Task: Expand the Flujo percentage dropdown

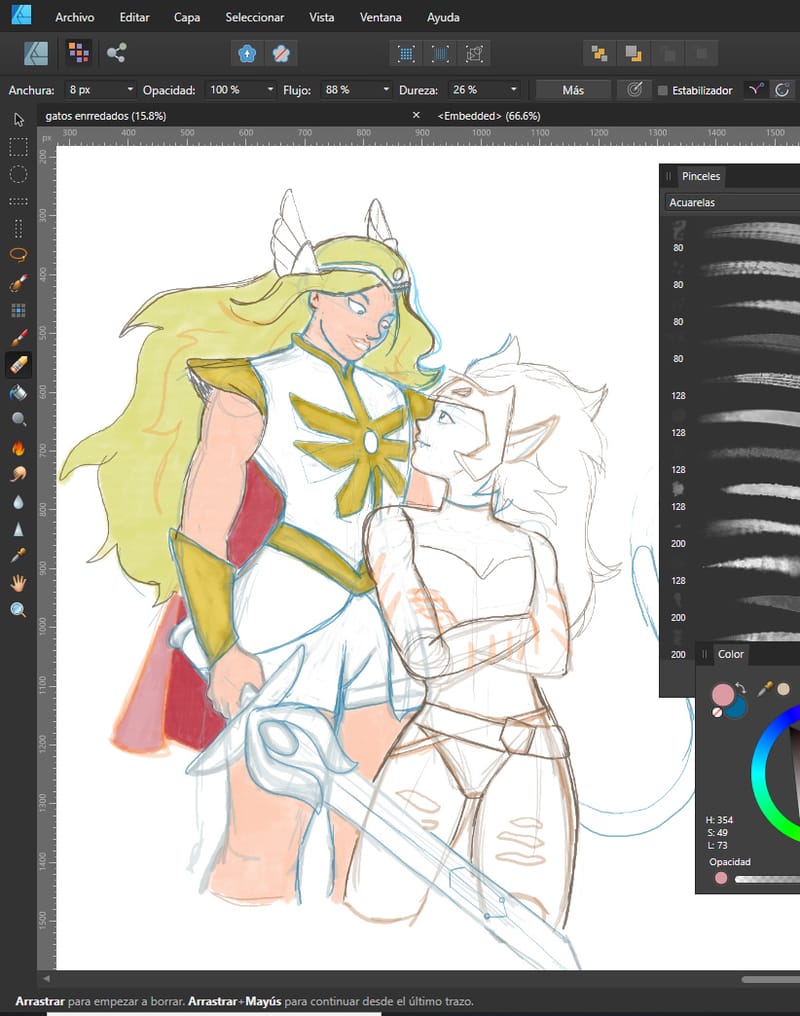Action: click(386, 90)
